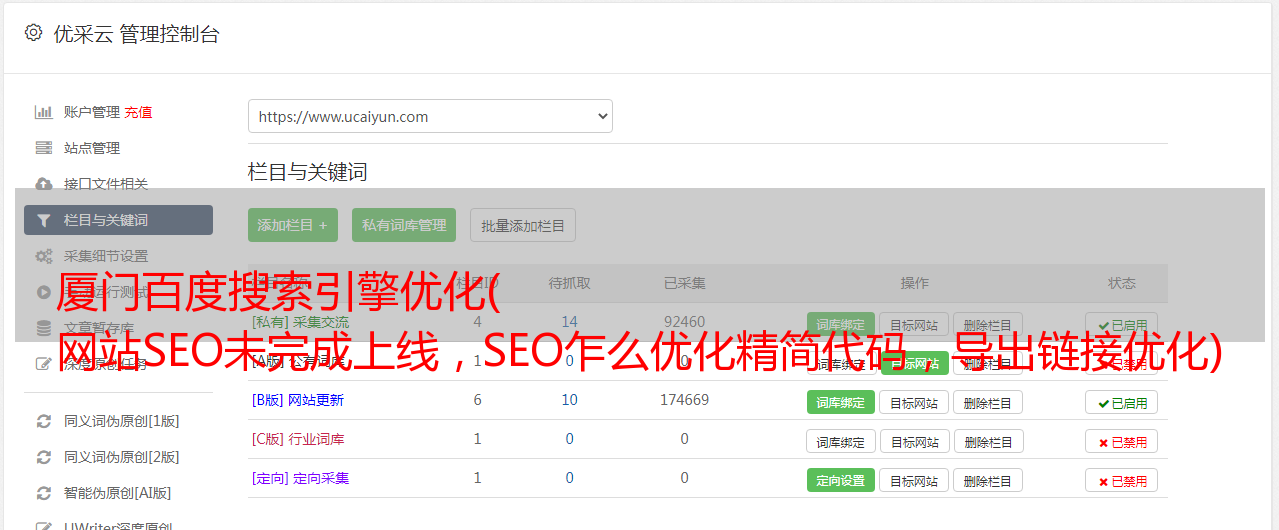Click 删除栏目 in the 行业词库 row
1279x530 pixels.
click(x=988, y=441)
